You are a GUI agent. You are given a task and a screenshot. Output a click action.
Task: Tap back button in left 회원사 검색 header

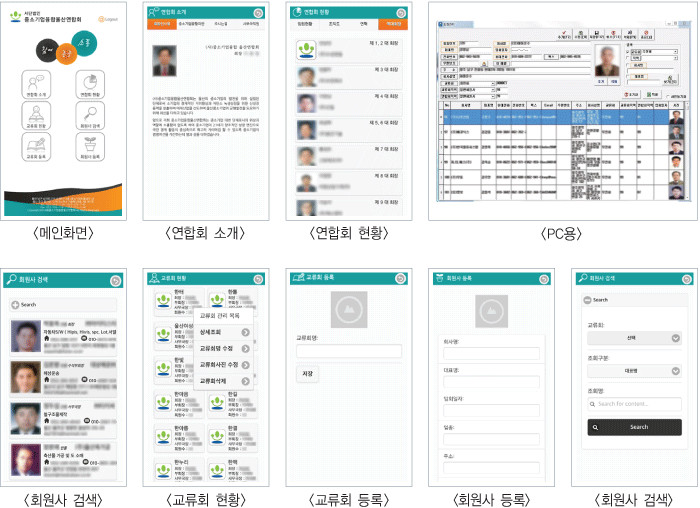(115, 281)
